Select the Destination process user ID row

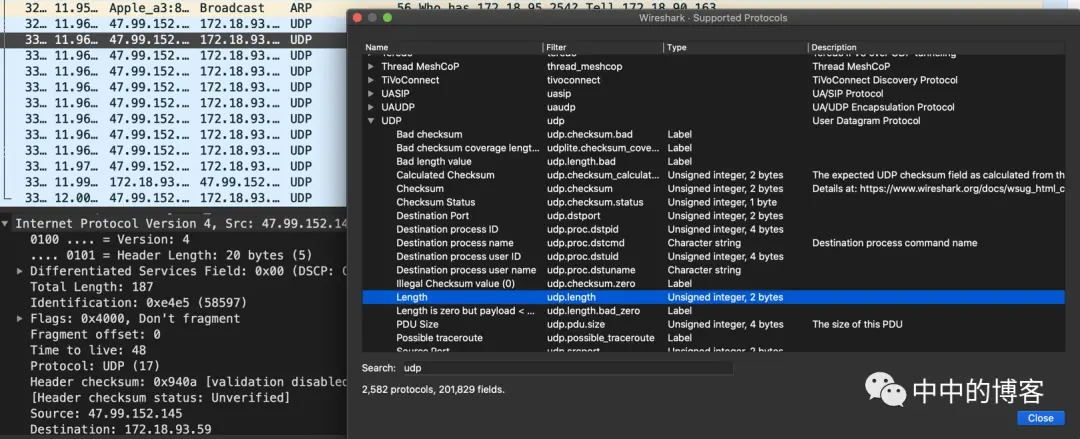pos(714,256)
